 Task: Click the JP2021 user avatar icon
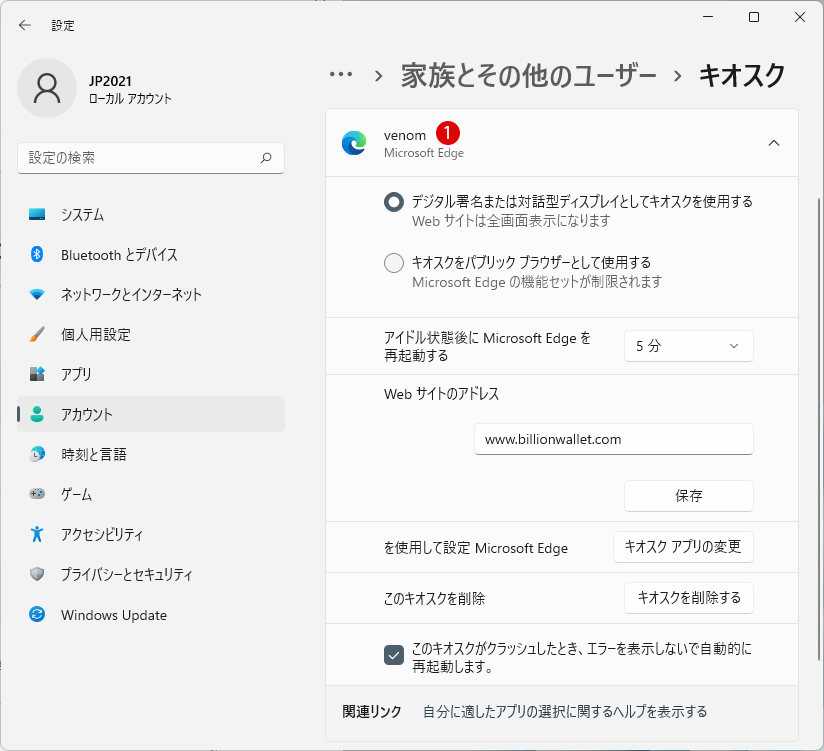point(47,88)
